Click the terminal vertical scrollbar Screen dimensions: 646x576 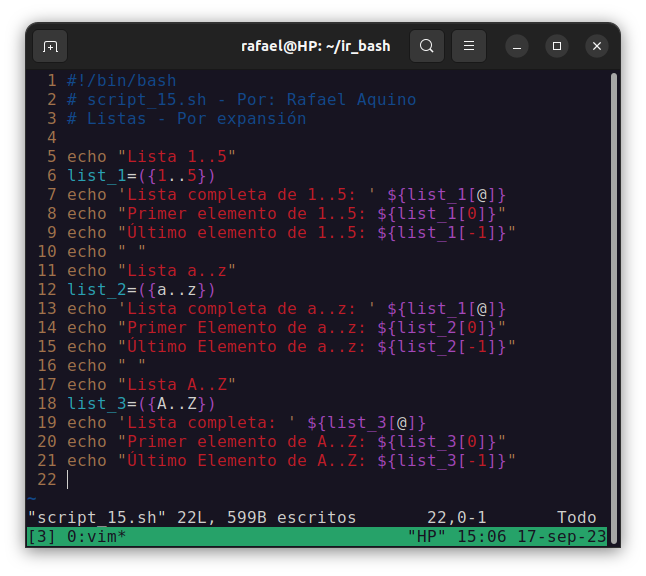(613, 307)
